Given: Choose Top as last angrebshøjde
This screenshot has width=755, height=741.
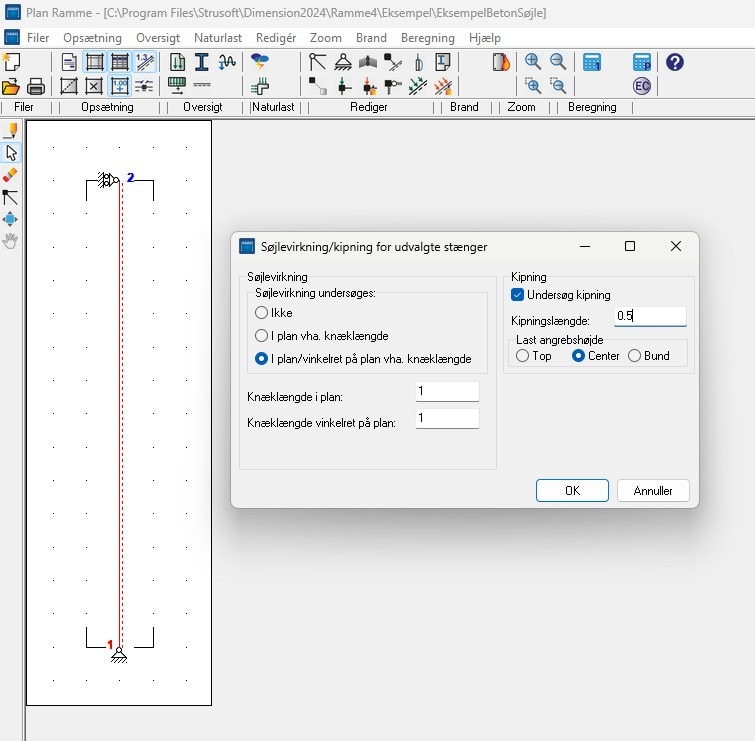Looking at the screenshot, I should click(x=523, y=356).
